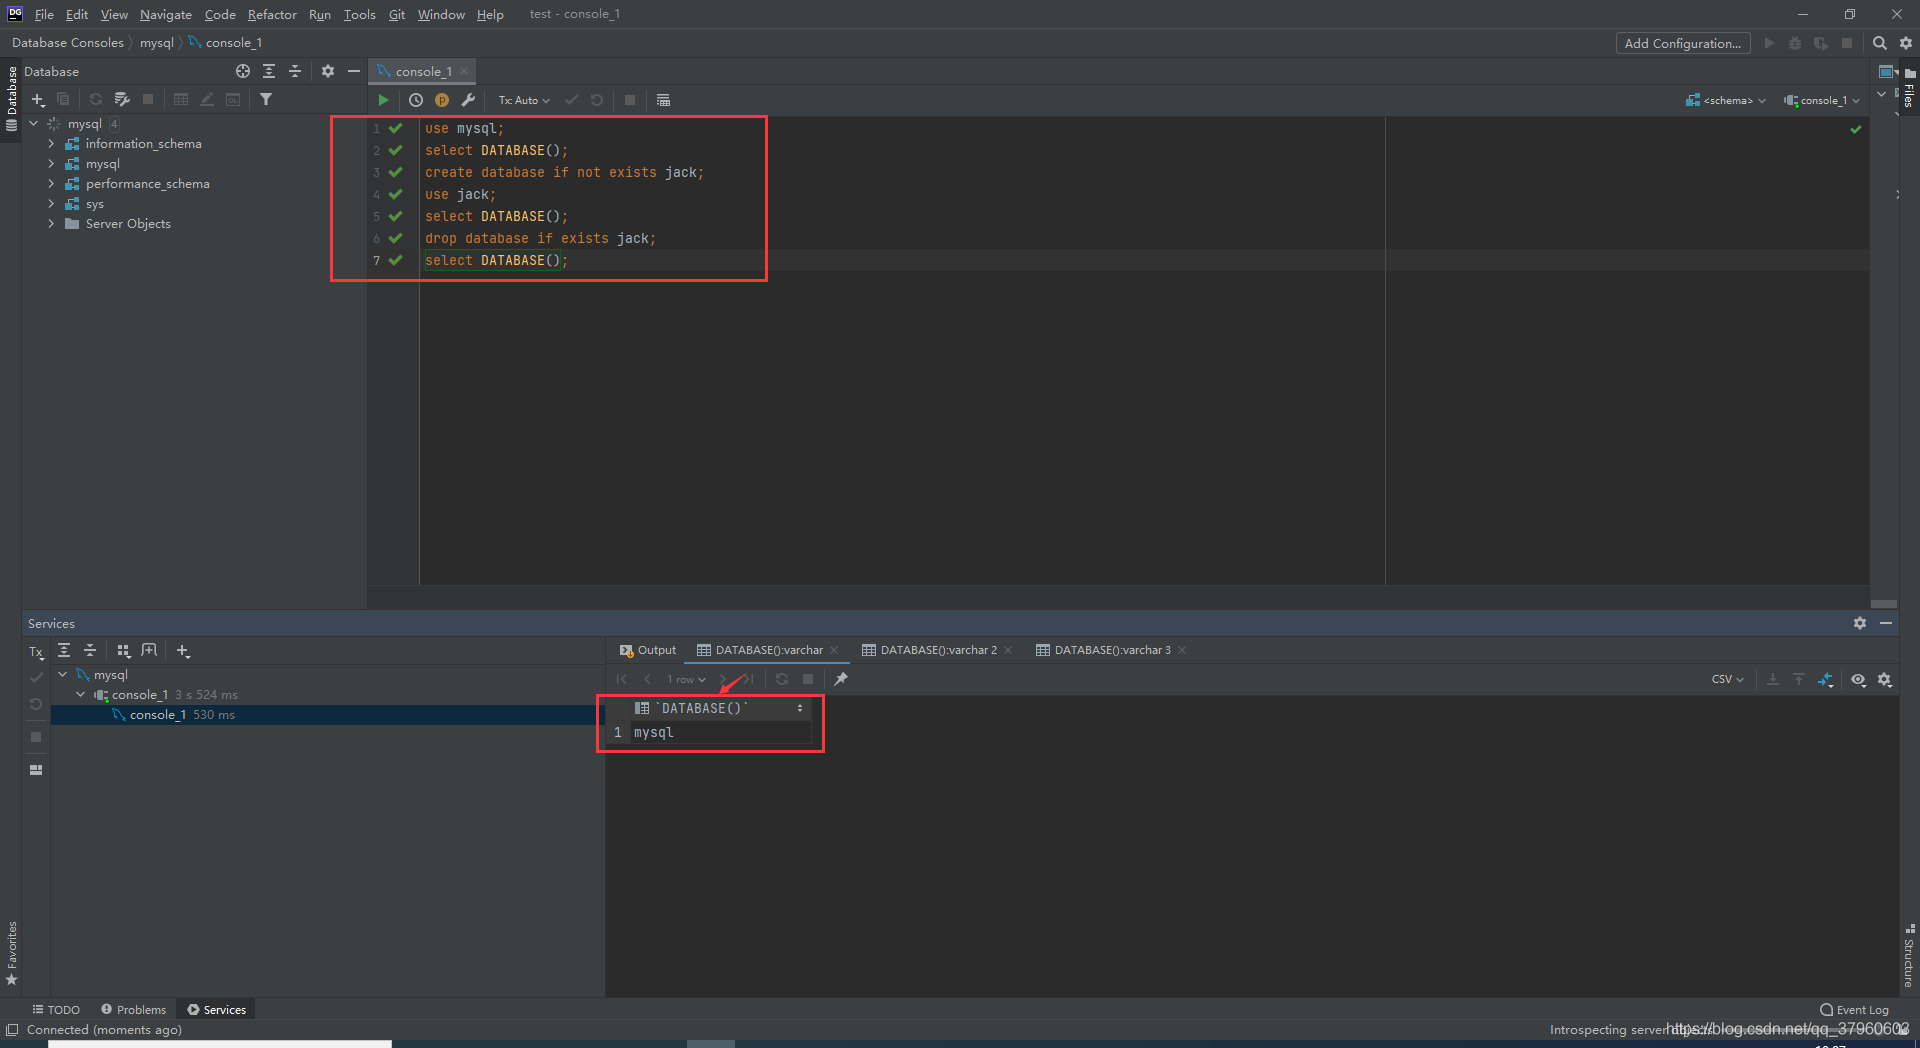Open the console_1 session dropdown

coord(1821,100)
